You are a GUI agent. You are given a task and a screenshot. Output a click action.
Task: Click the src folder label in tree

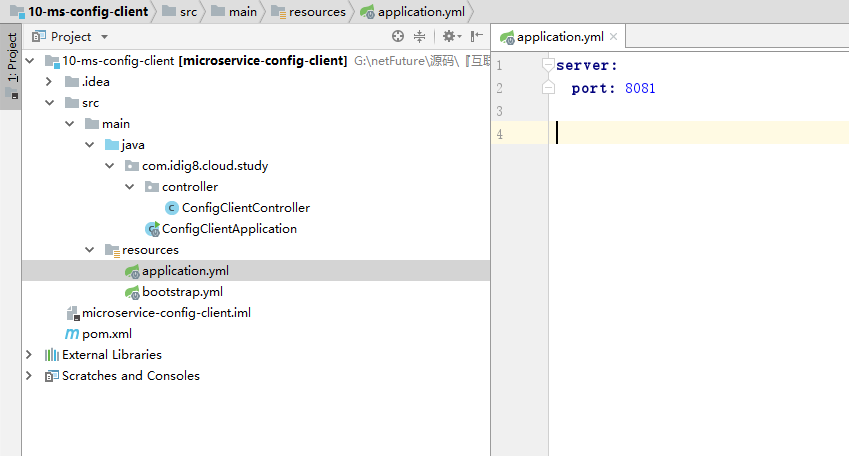90,103
